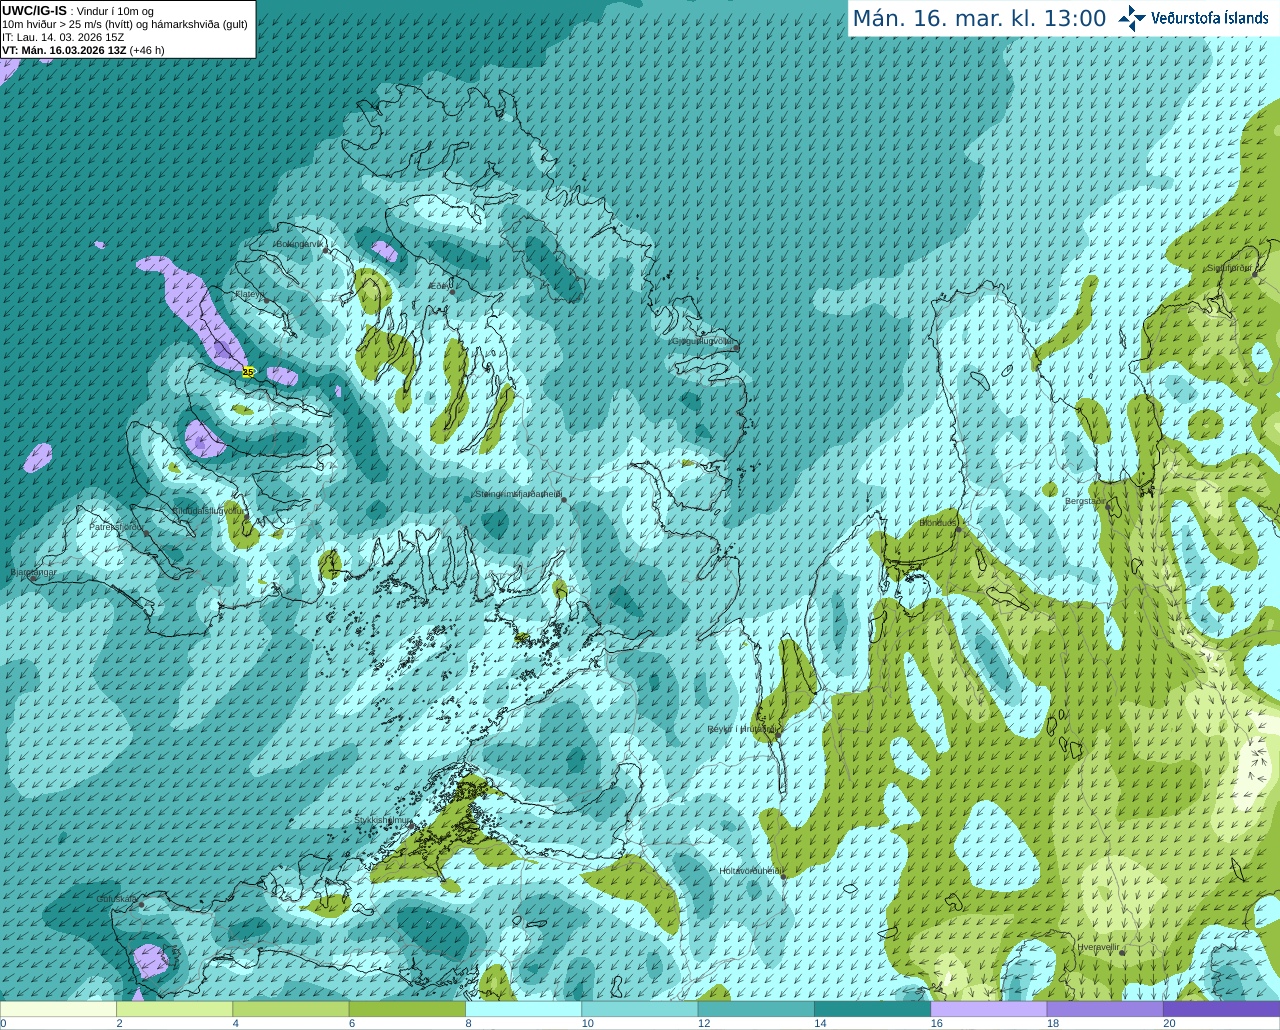The width and height of the screenshot is (1280, 1030).
Task: Click the legend value 2
Action: pyautogui.click(x=119, y=1024)
